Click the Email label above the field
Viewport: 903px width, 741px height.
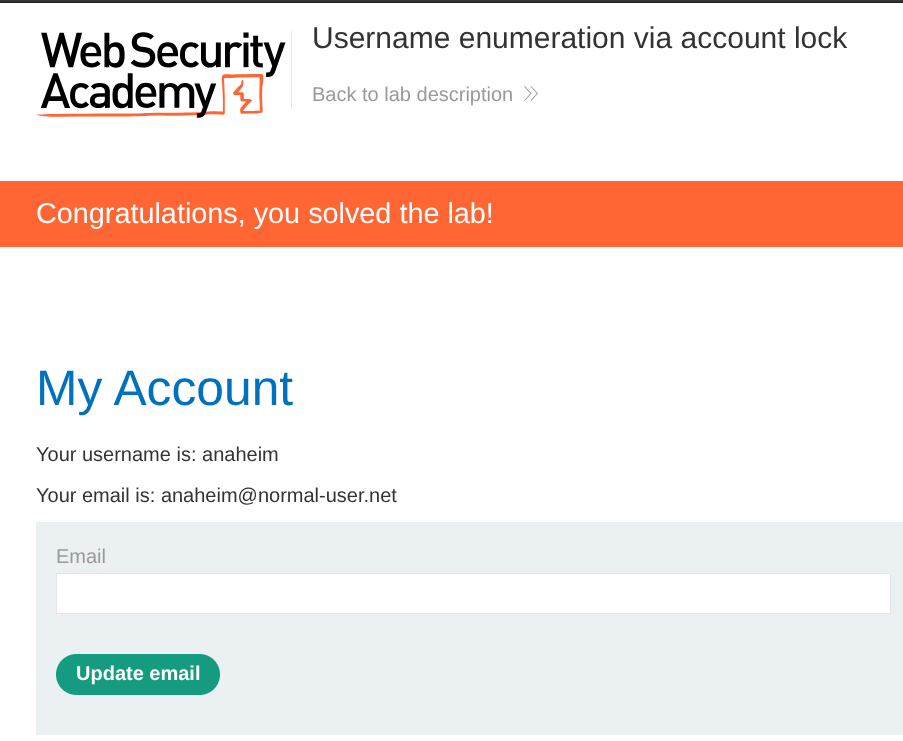coord(81,556)
